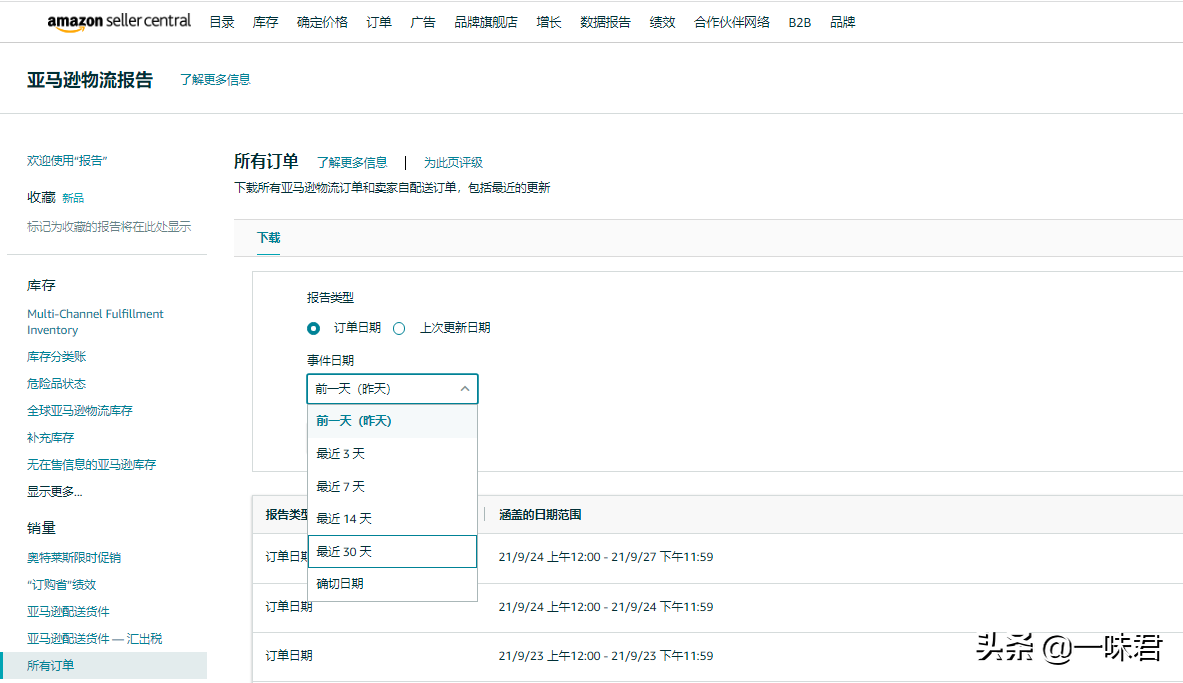Open the 合作伙伴网络 menu
This screenshot has height=683, width=1183.
point(732,23)
